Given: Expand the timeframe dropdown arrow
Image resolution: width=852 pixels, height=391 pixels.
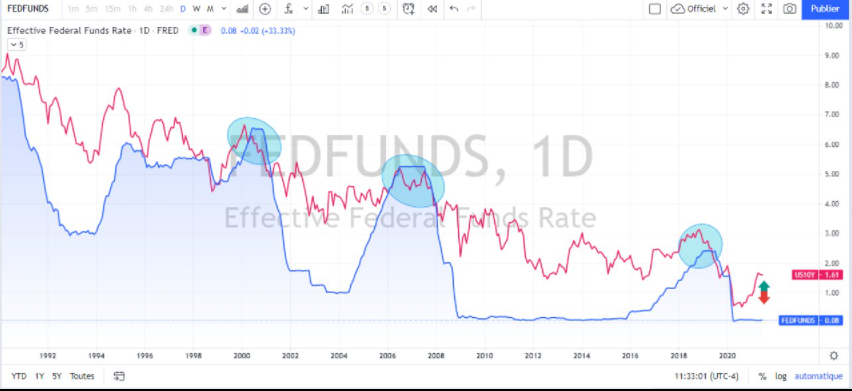Looking at the screenshot, I should point(223,9).
